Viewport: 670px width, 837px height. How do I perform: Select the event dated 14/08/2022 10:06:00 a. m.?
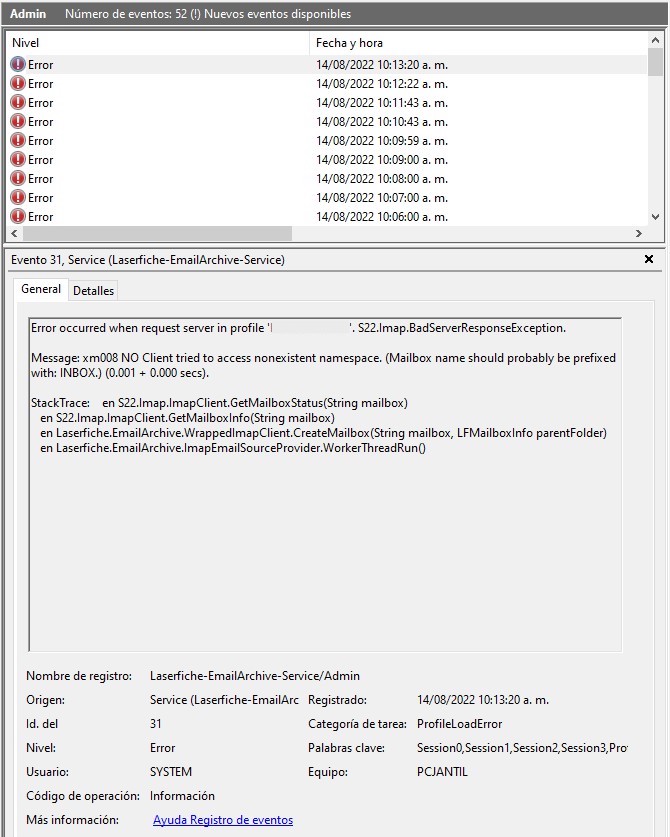[x=327, y=216]
